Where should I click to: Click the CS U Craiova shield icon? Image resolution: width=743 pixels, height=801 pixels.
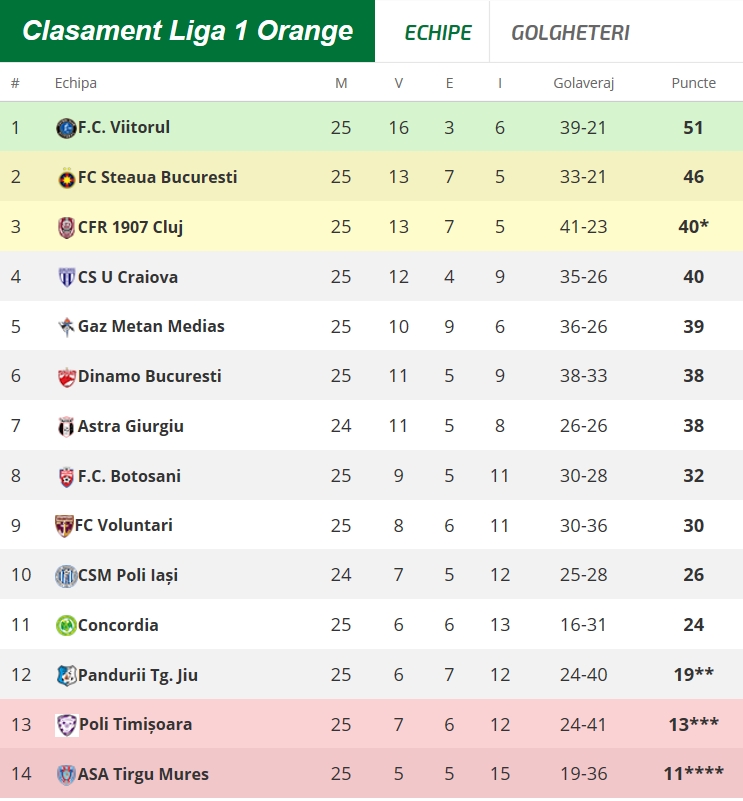coord(66,277)
